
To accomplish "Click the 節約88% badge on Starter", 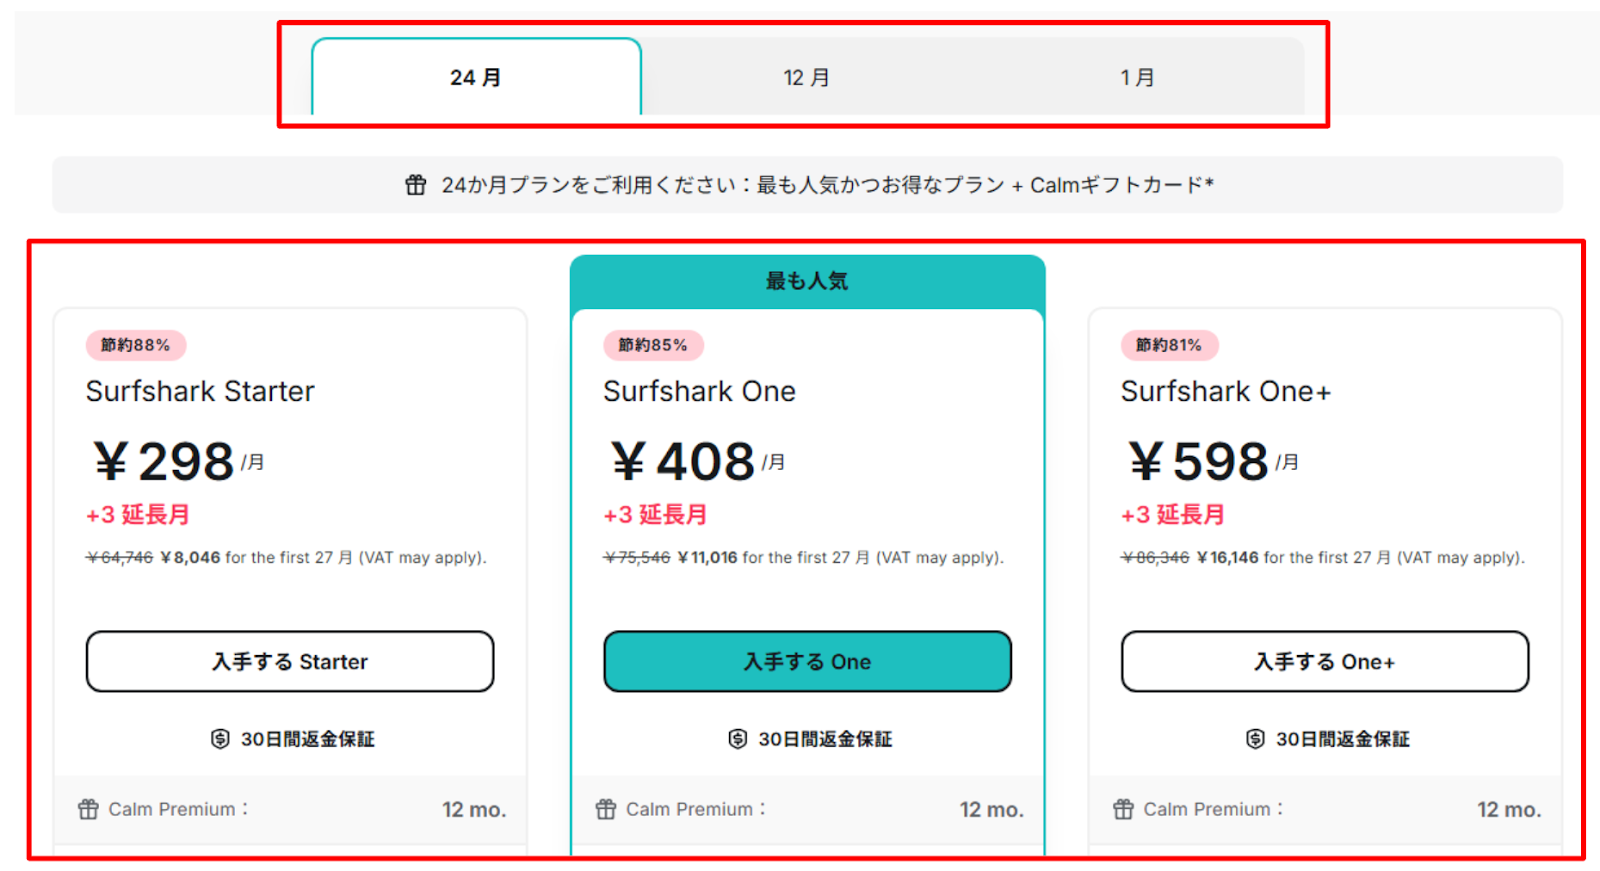I will click(136, 345).
